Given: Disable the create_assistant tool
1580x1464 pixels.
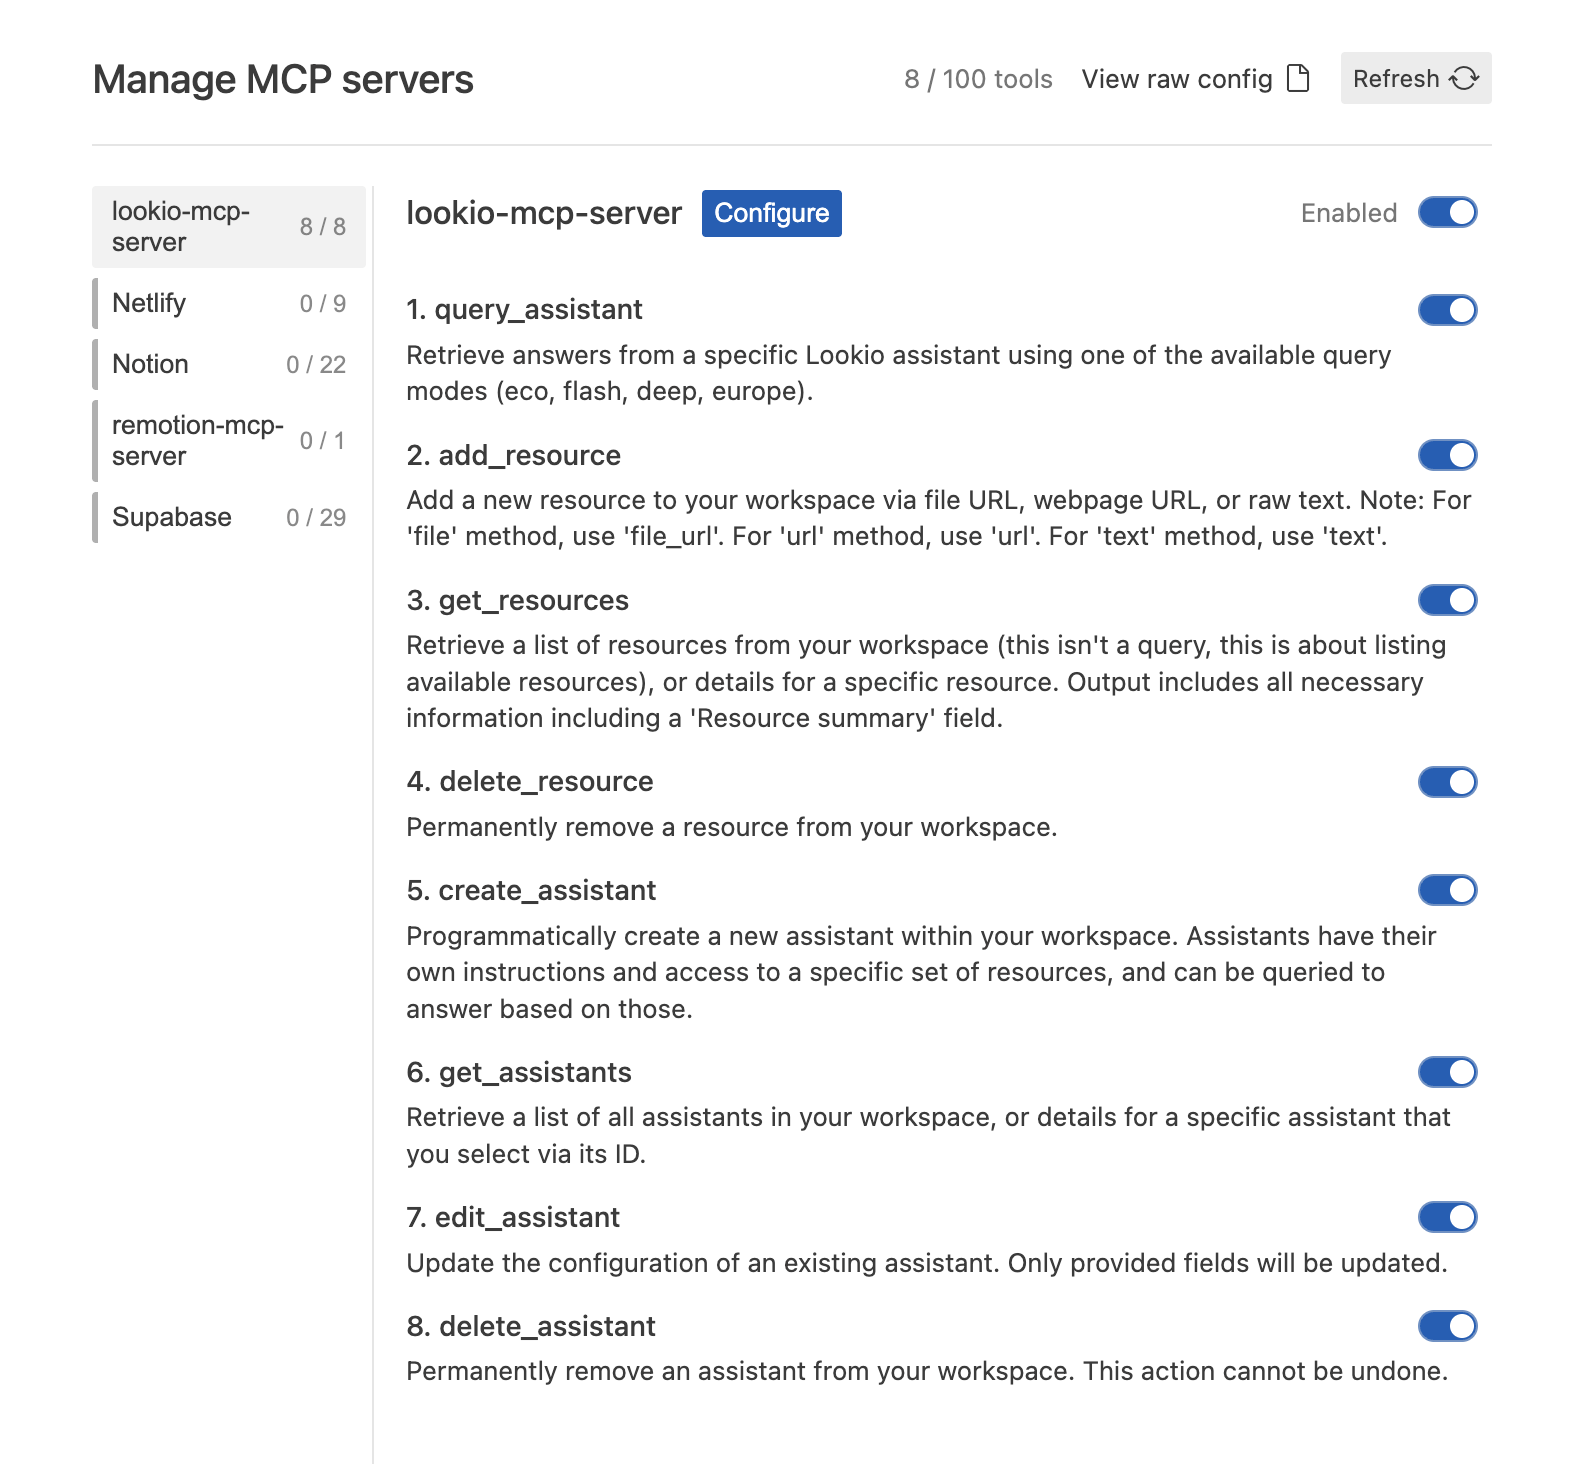Looking at the screenshot, I should pyautogui.click(x=1447, y=890).
